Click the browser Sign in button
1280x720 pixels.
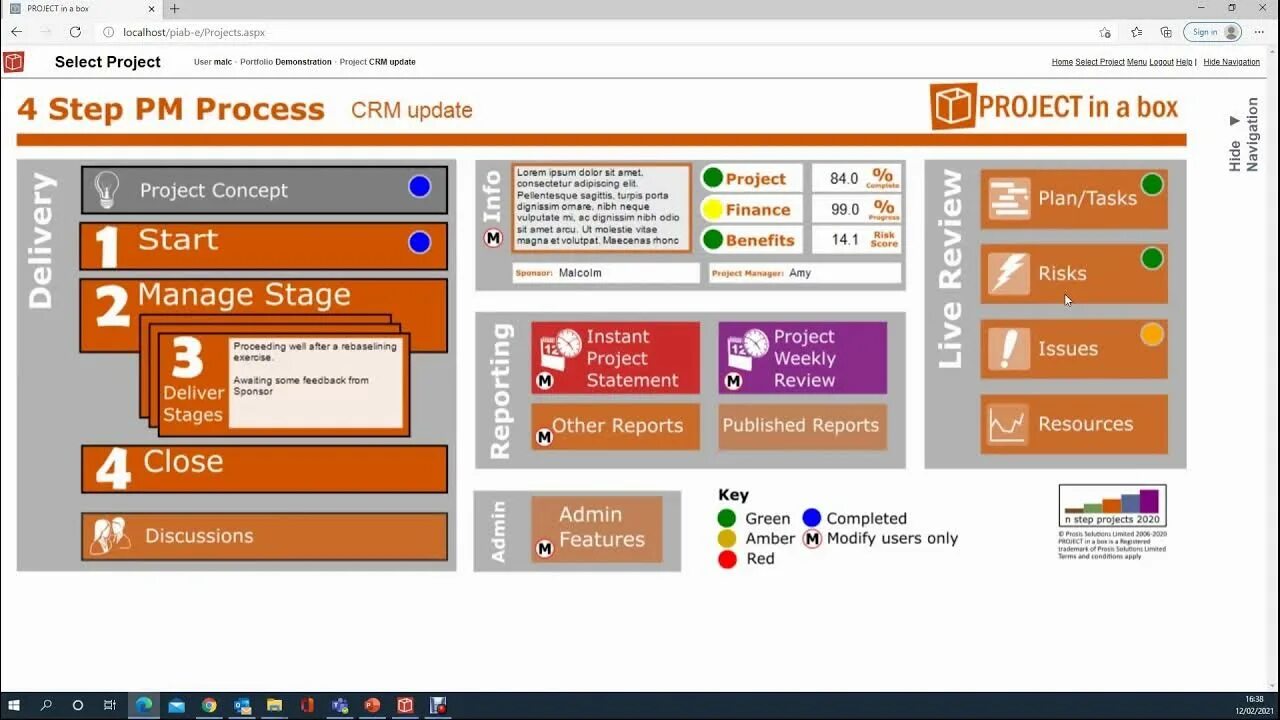click(x=1213, y=32)
